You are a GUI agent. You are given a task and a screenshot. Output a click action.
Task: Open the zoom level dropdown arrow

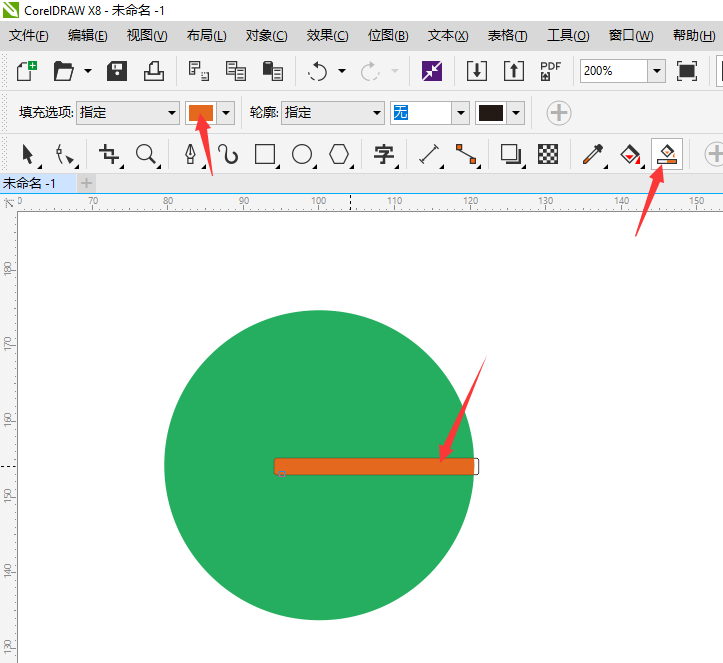657,71
